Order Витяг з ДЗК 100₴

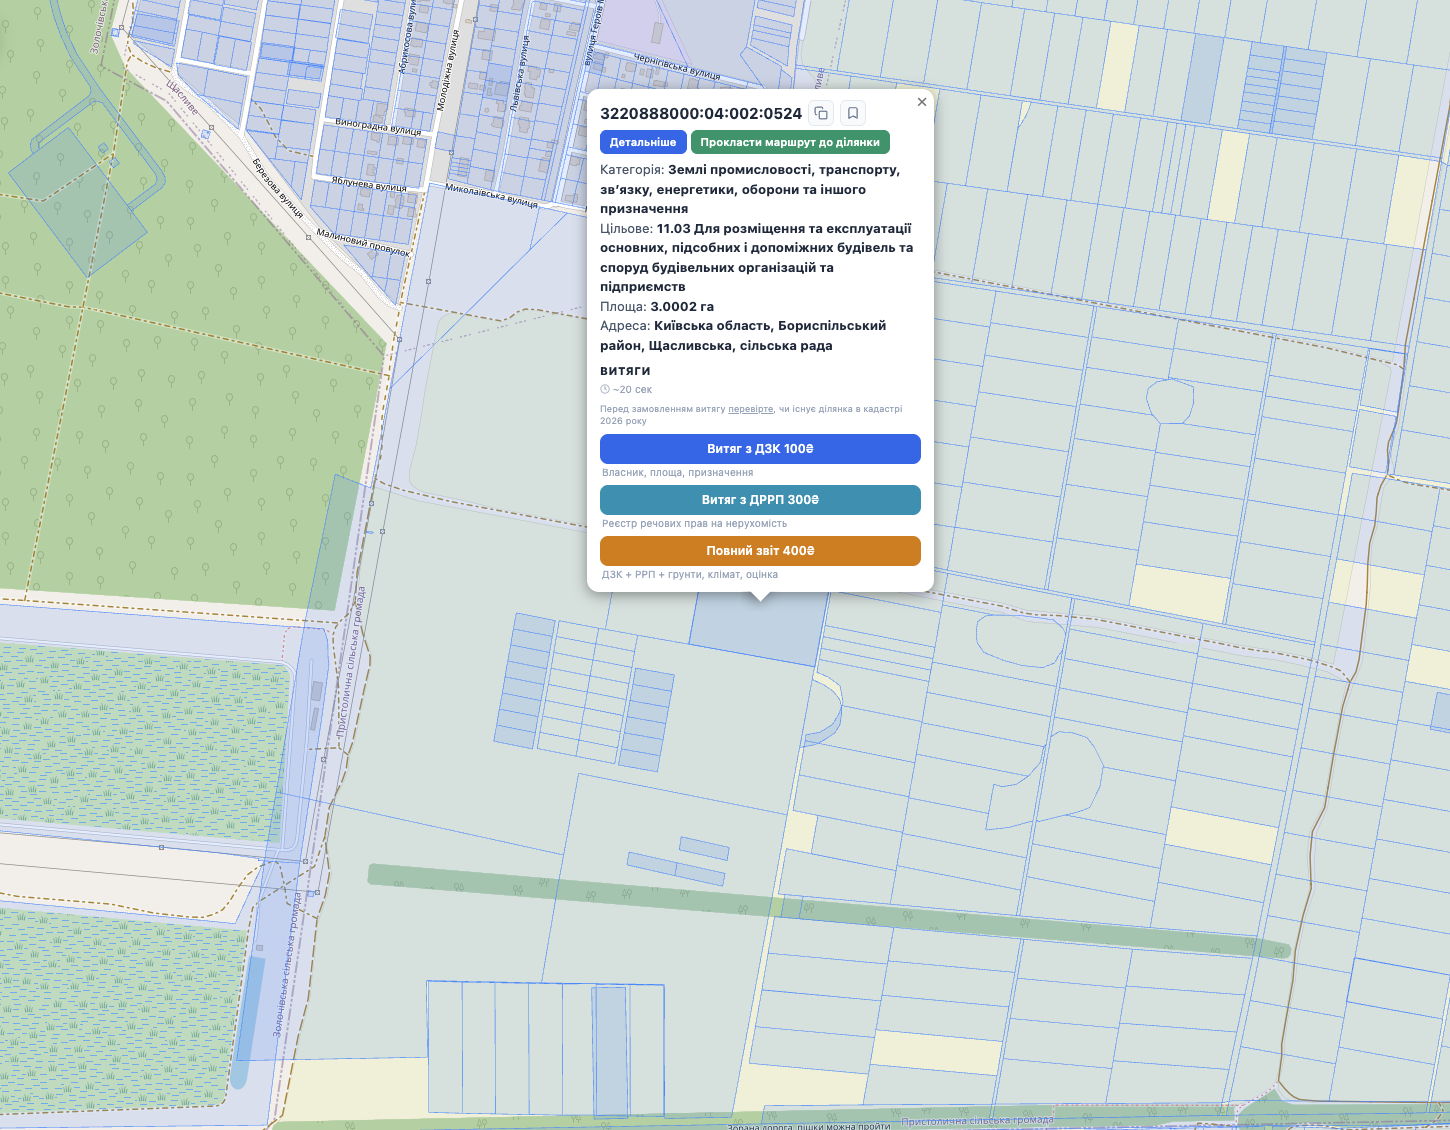[x=760, y=449]
